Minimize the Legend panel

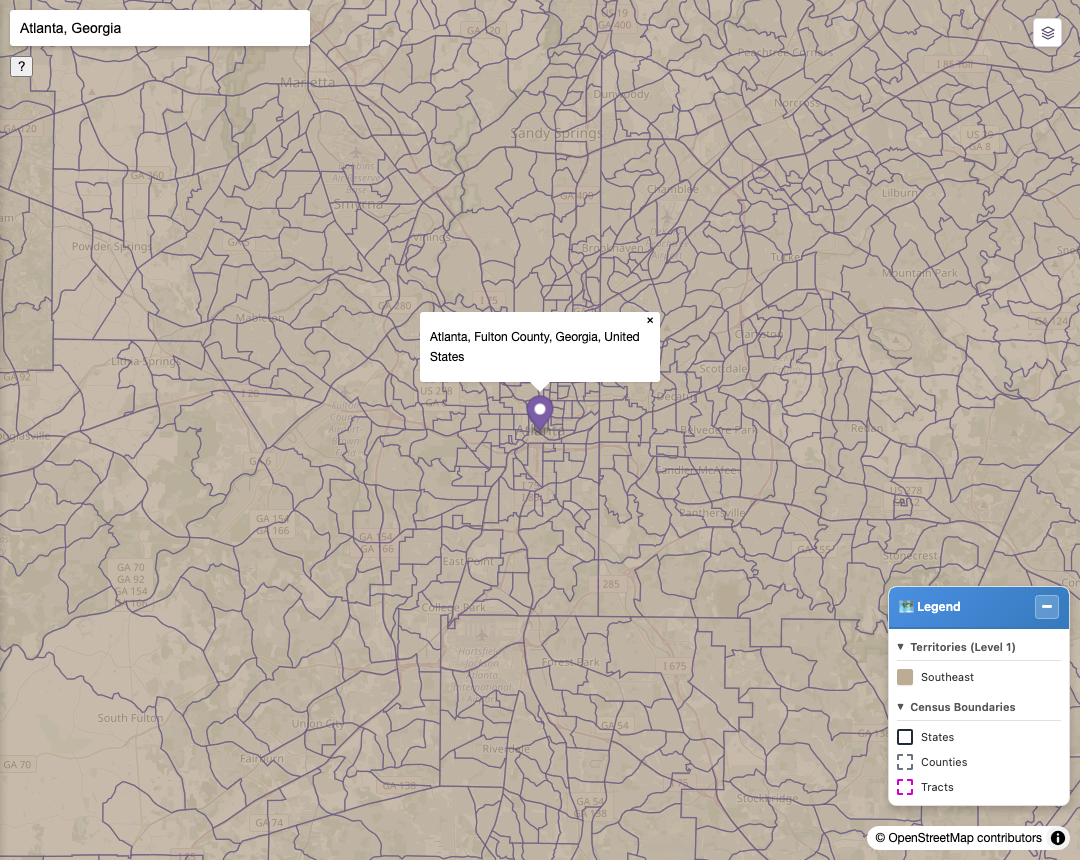pyautogui.click(x=1046, y=607)
